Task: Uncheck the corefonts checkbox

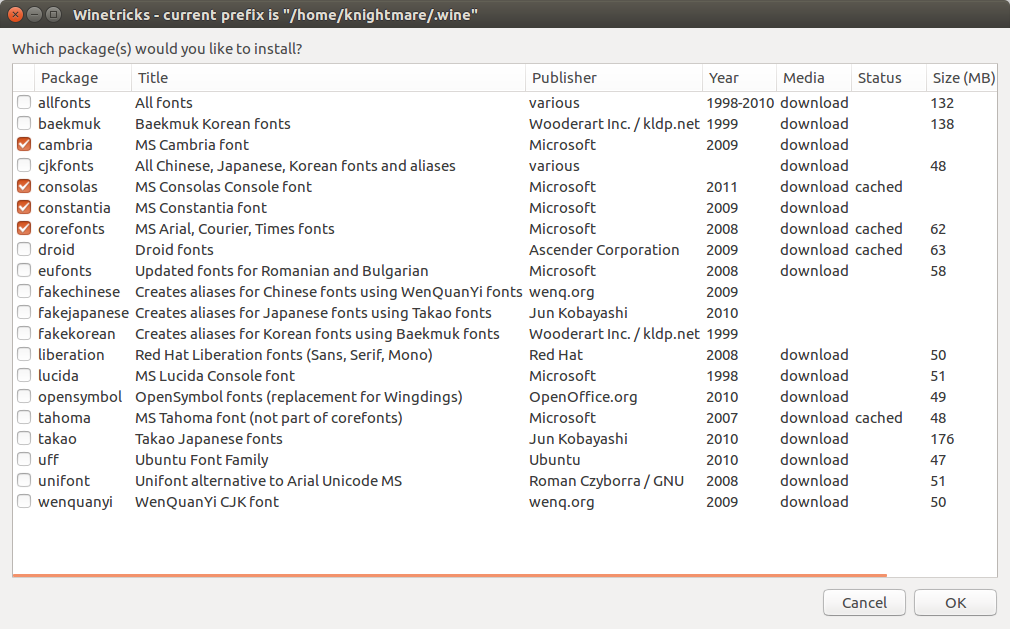Action: click(x=24, y=229)
